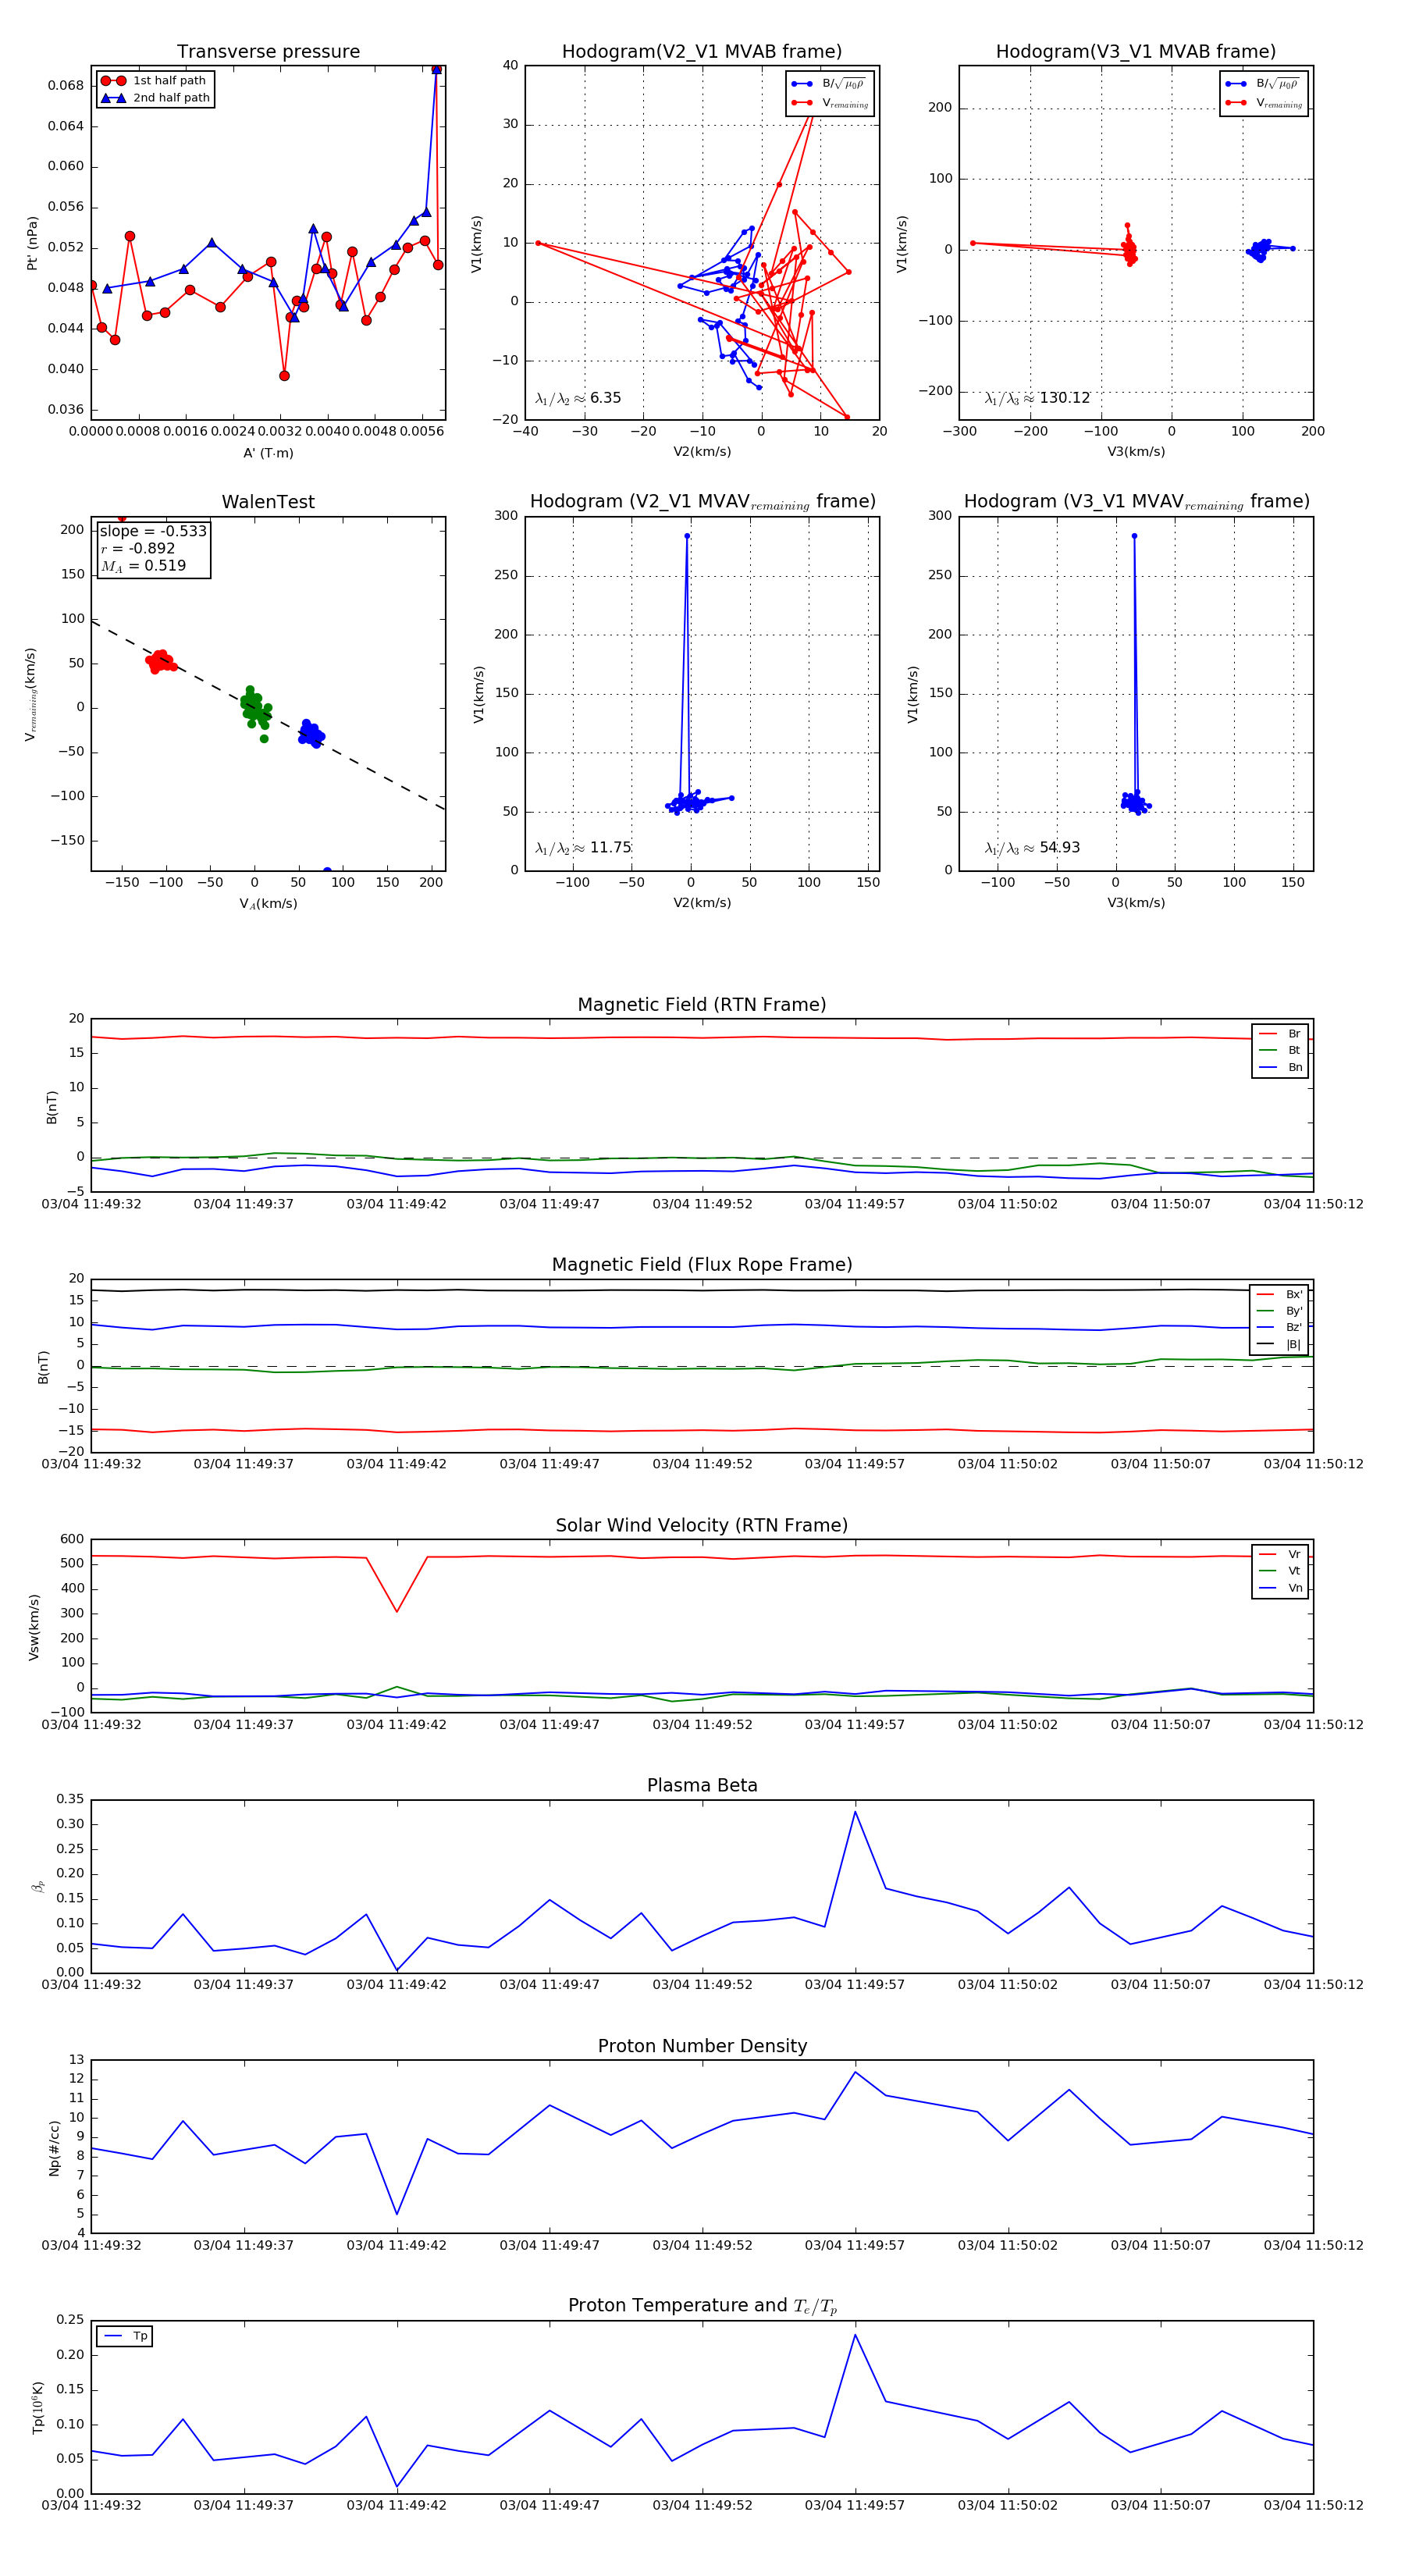Click the 'A' (T·m)' axis label
This screenshot has width=1405, height=2576.
(x=268, y=453)
